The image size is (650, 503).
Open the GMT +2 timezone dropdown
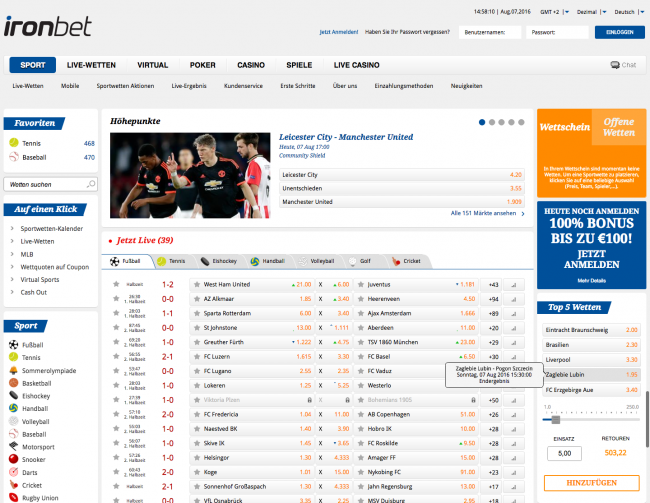tap(550, 12)
